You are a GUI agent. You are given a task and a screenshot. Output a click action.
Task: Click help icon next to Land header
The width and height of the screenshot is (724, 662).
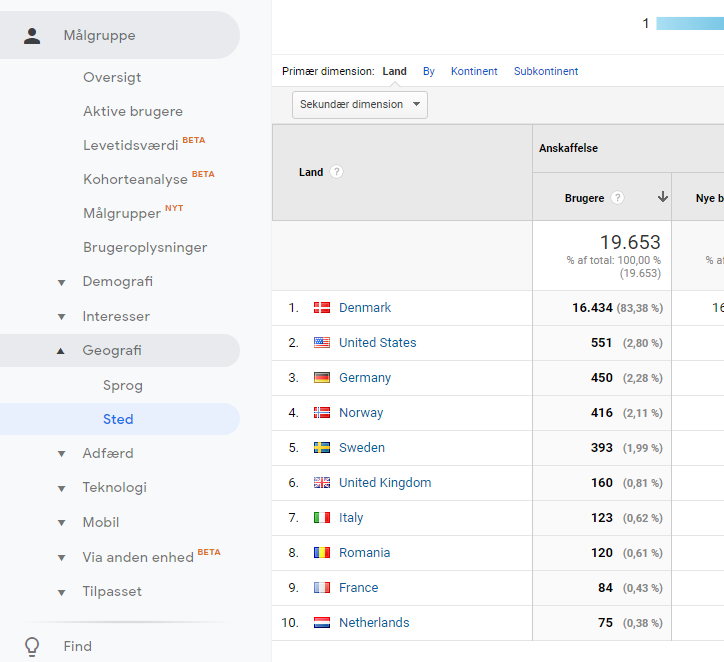pyautogui.click(x=337, y=172)
